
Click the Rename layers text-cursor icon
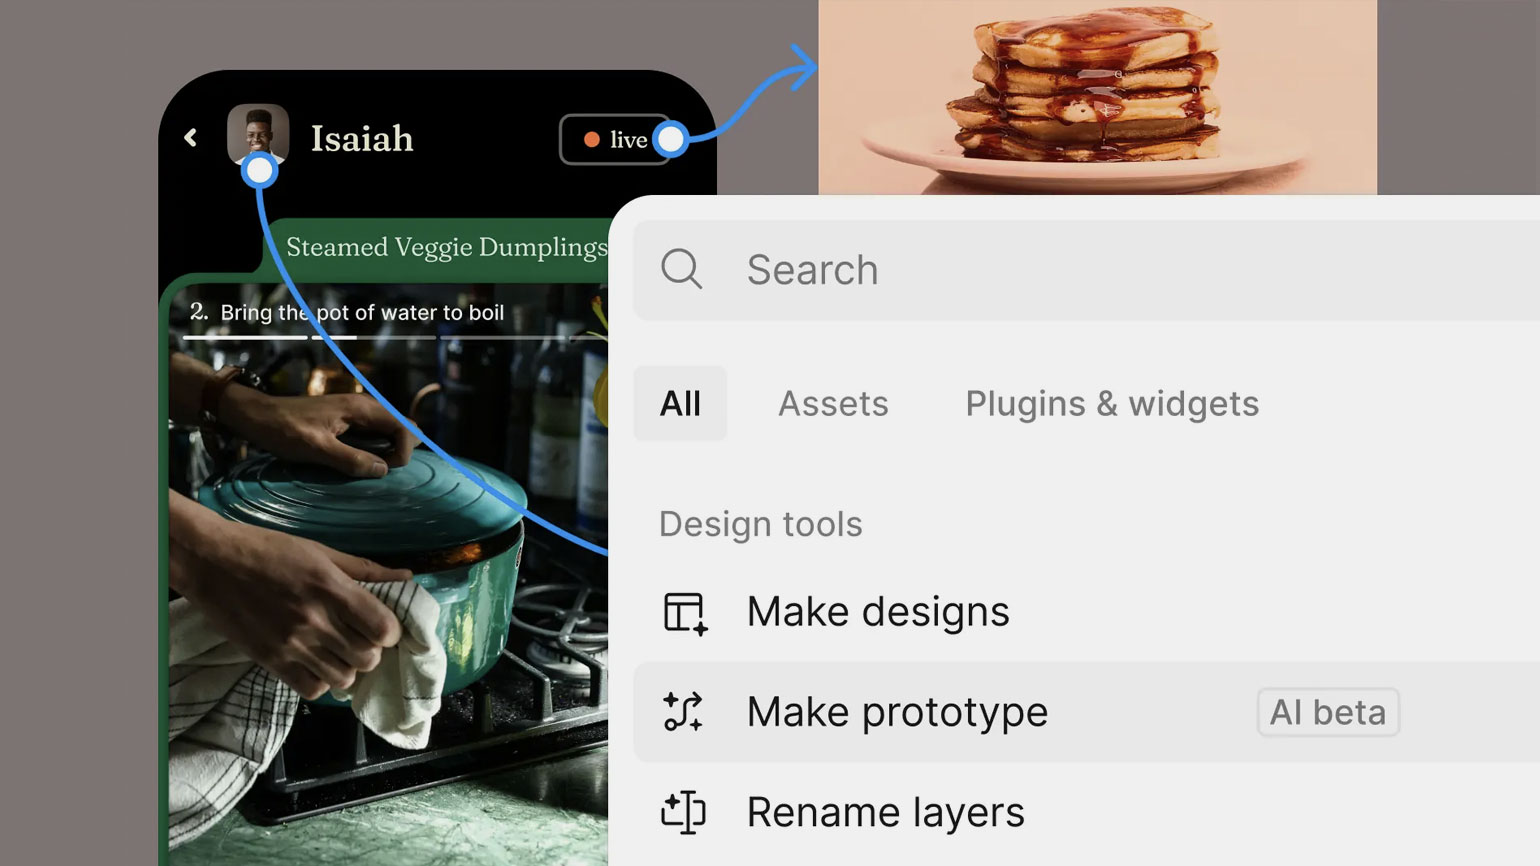(684, 812)
